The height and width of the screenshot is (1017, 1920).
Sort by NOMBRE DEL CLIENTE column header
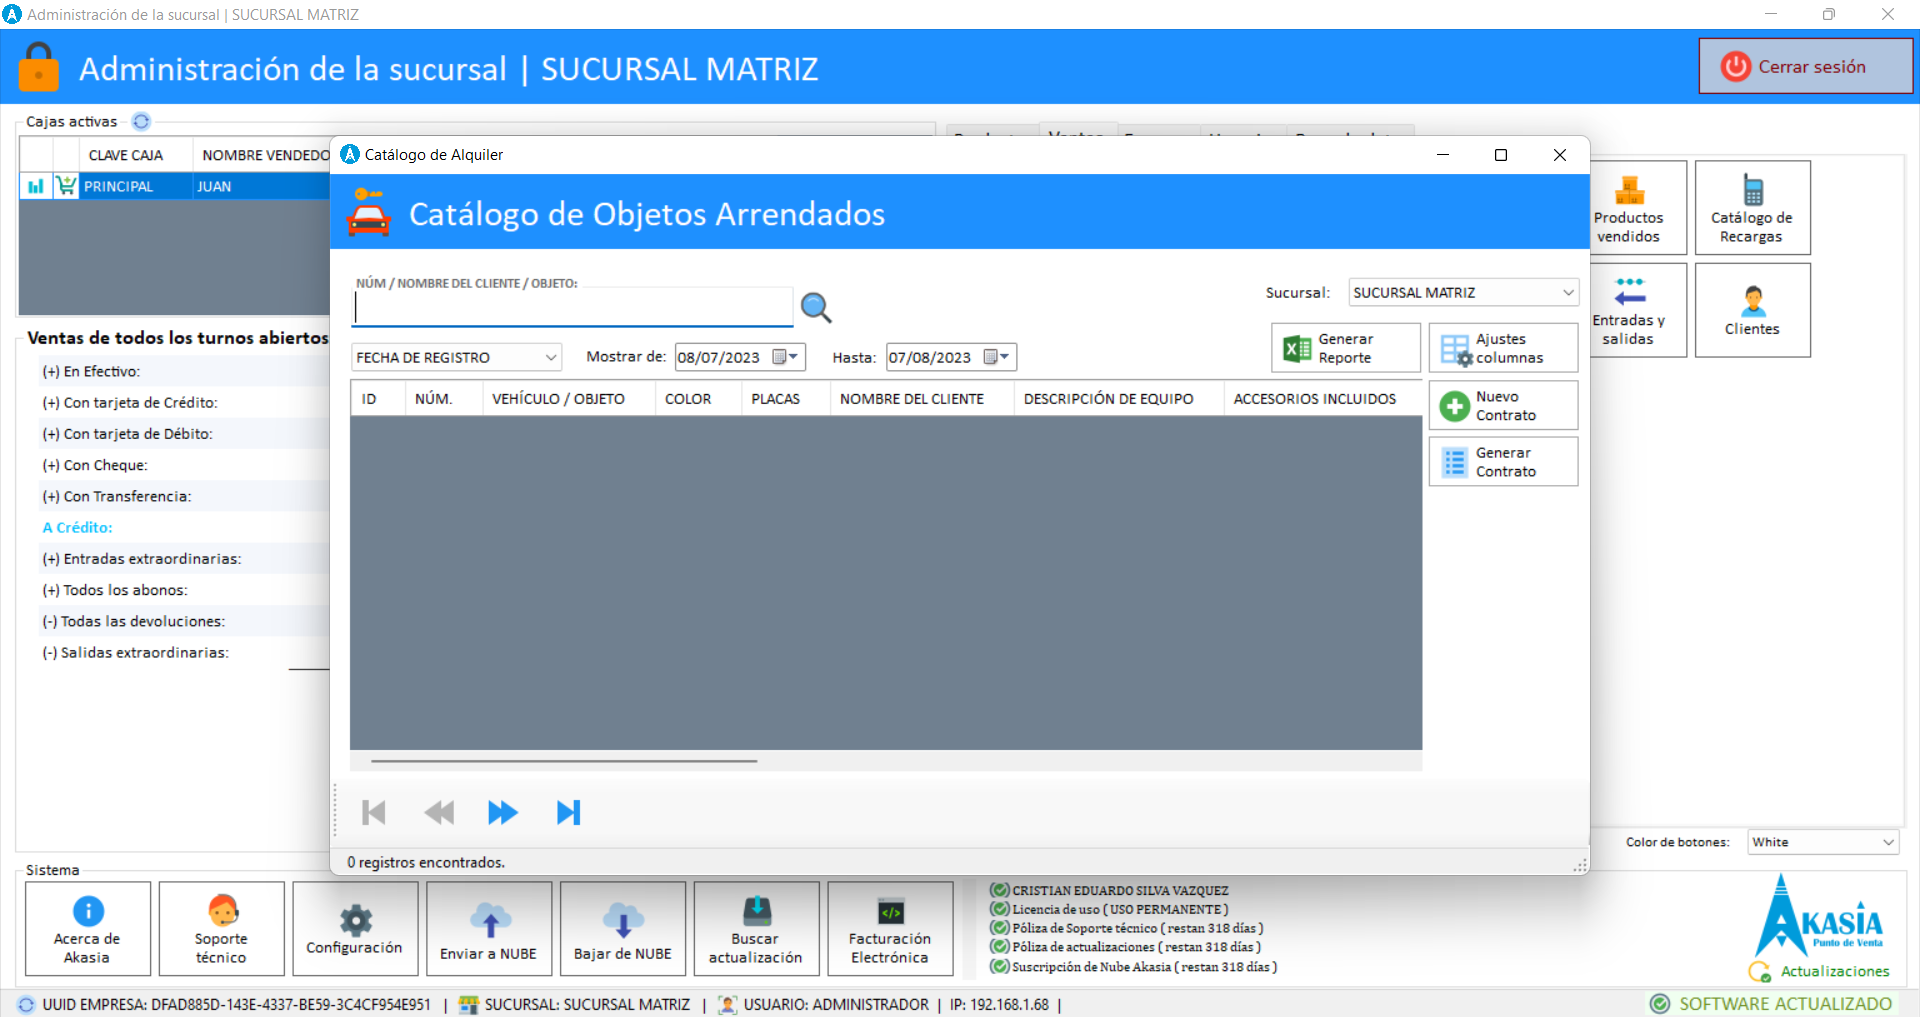[911, 399]
